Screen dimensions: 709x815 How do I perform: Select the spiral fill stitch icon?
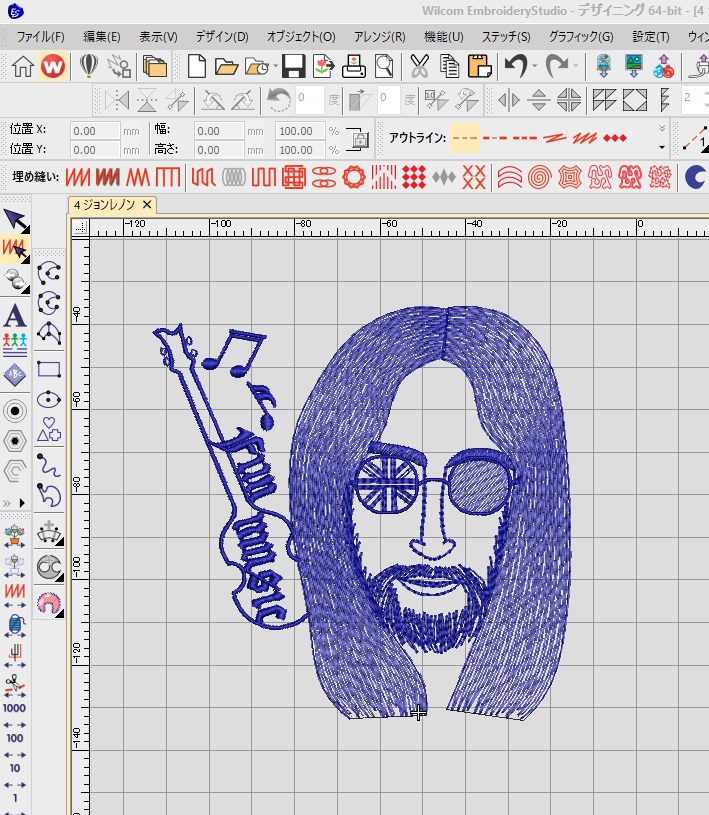point(540,177)
